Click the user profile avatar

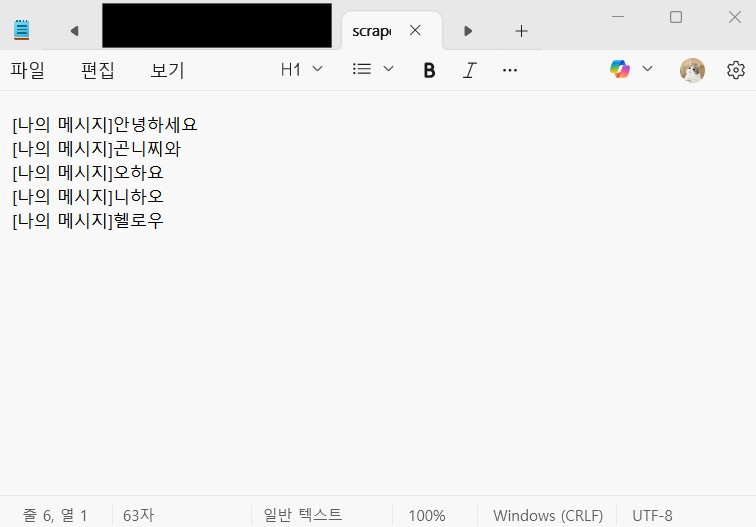coord(692,69)
